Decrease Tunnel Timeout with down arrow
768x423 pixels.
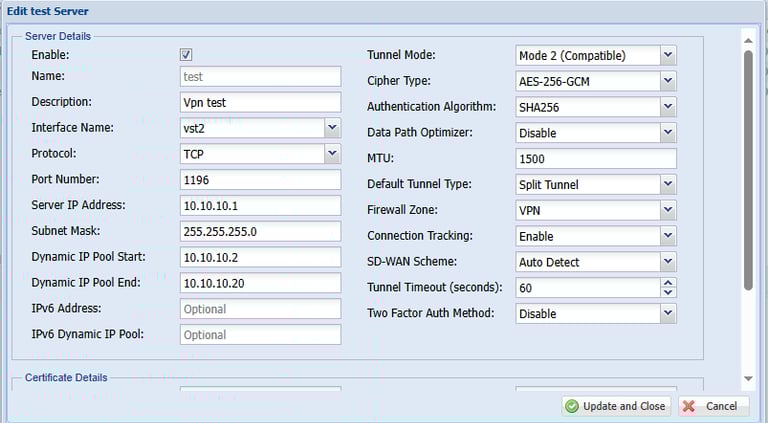coord(668,293)
